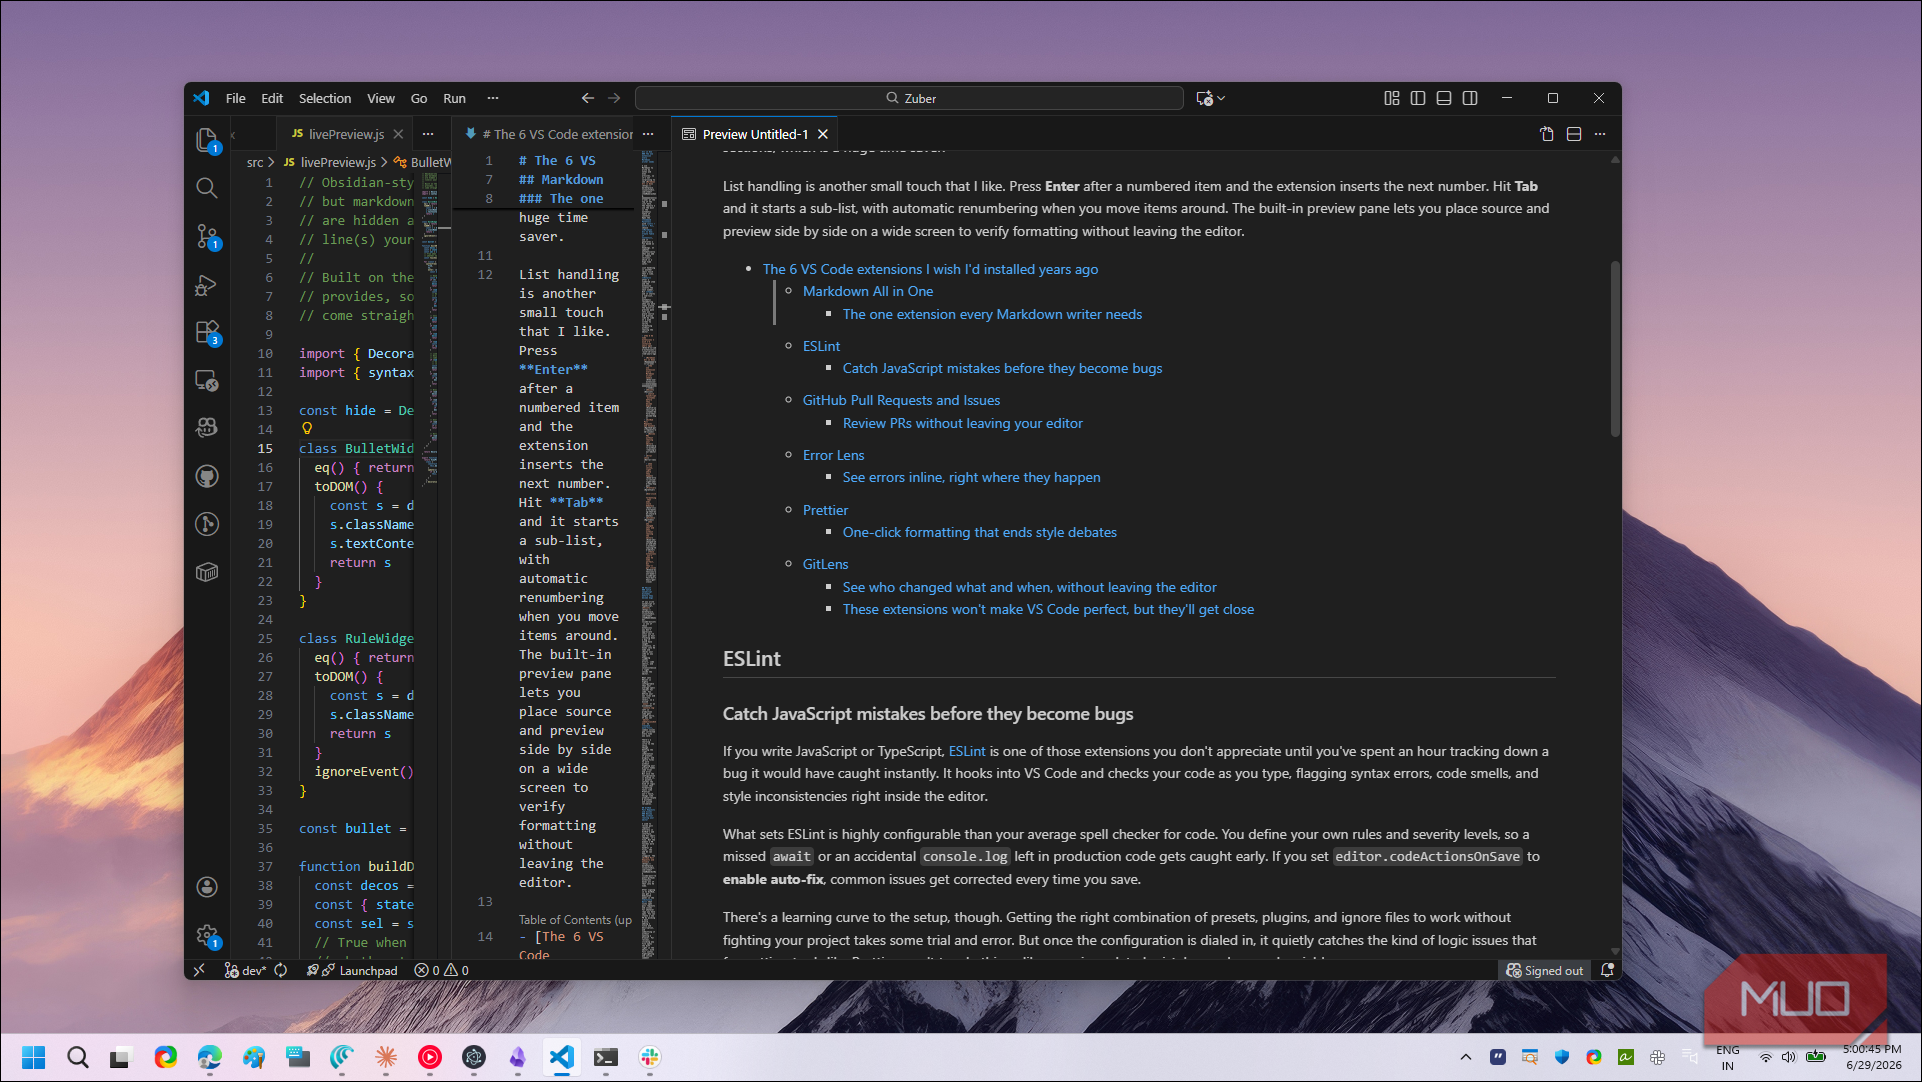Follow the Prettier link in contents
1922x1082 pixels.
point(825,510)
